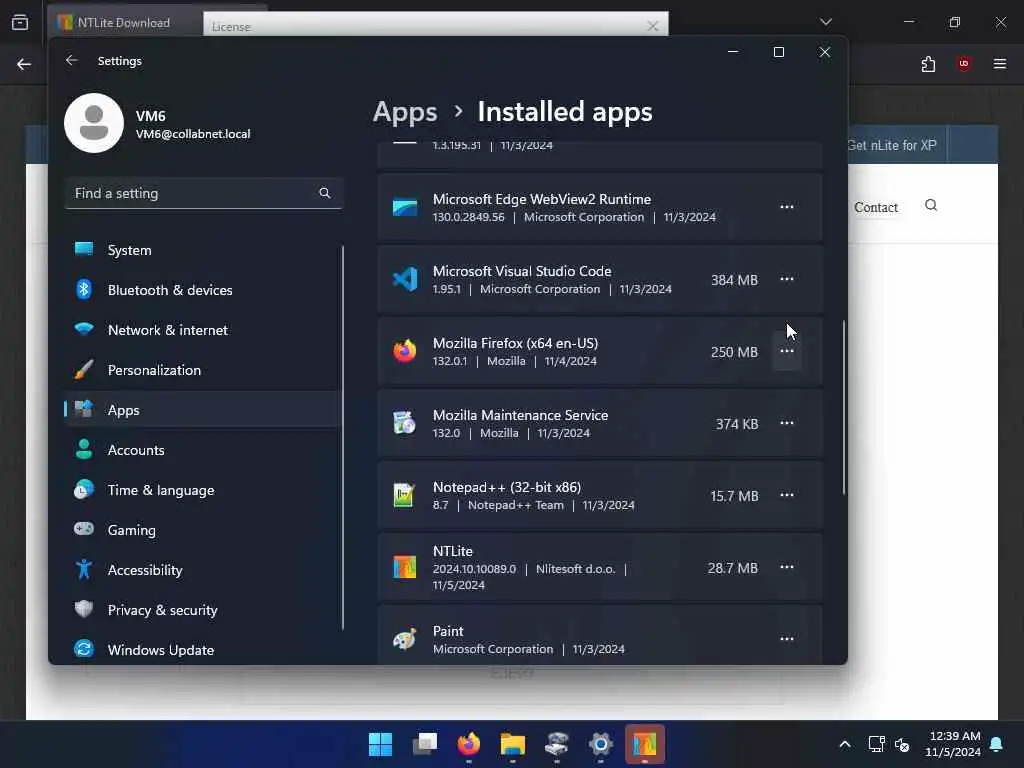Click the sidebar navigation scrollbar
This screenshot has height=768, width=1024.
(342, 438)
